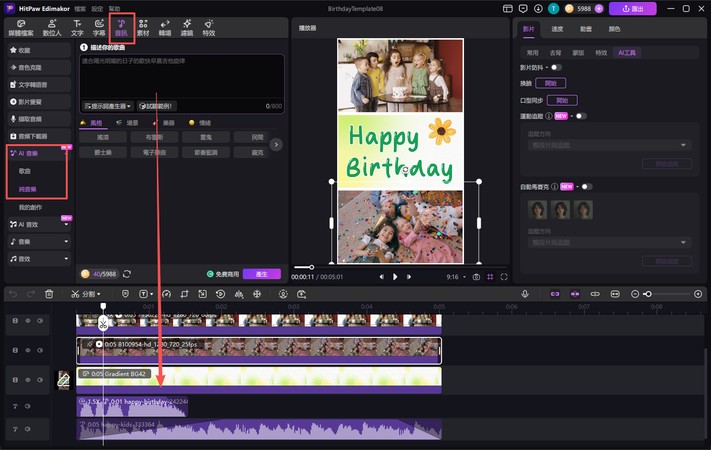Click the marker shield icon in timeline toolbar
Image resolution: width=711 pixels, height=450 pixels.
[x=125, y=294]
